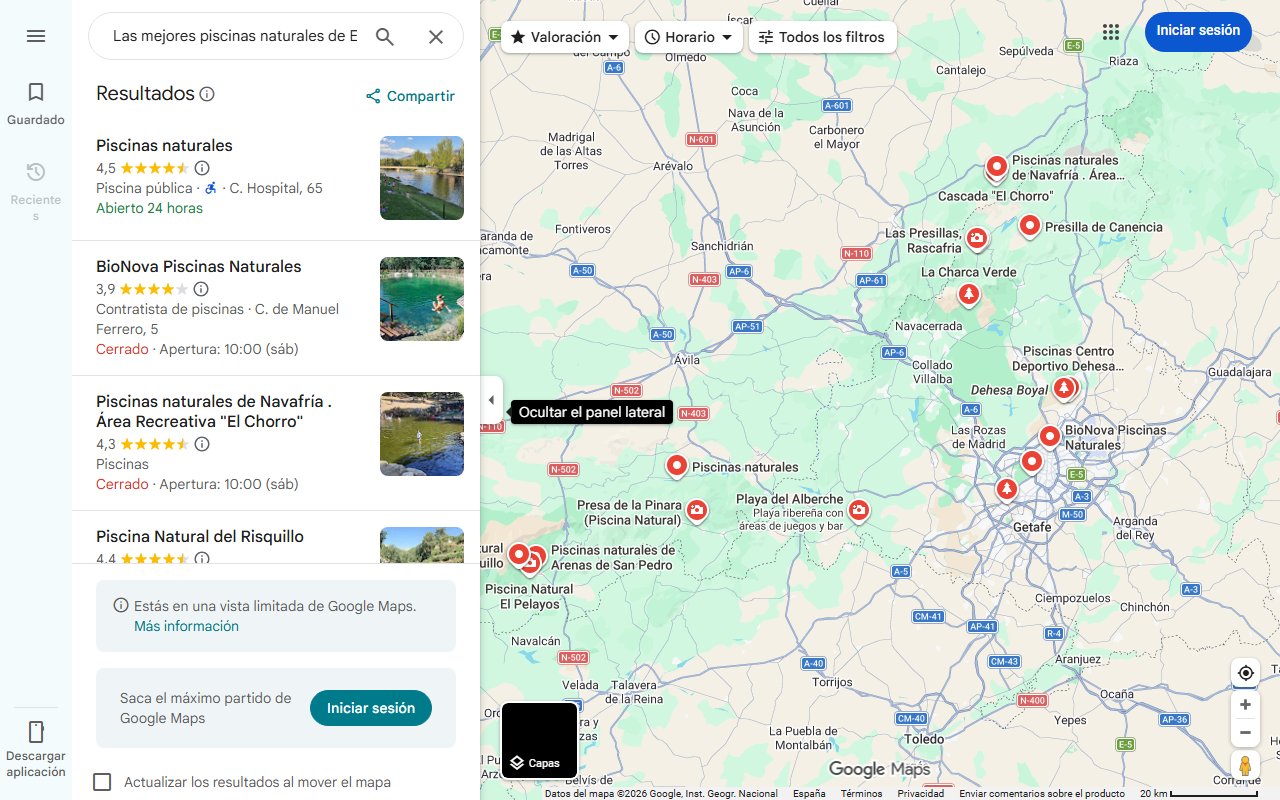The height and width of the screenshot is (800, 1280).
Task: Open Piscinas naturales result title
Action: pos(164,146)
